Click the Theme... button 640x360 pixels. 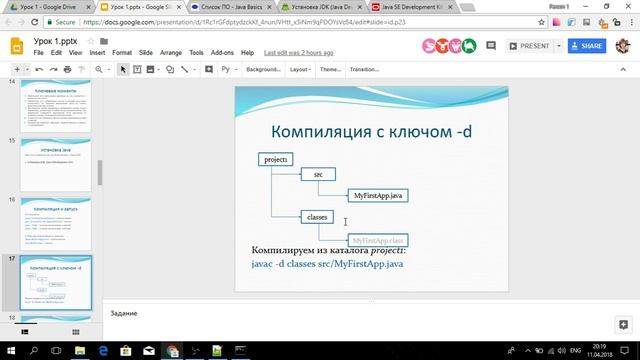point(330,69)
